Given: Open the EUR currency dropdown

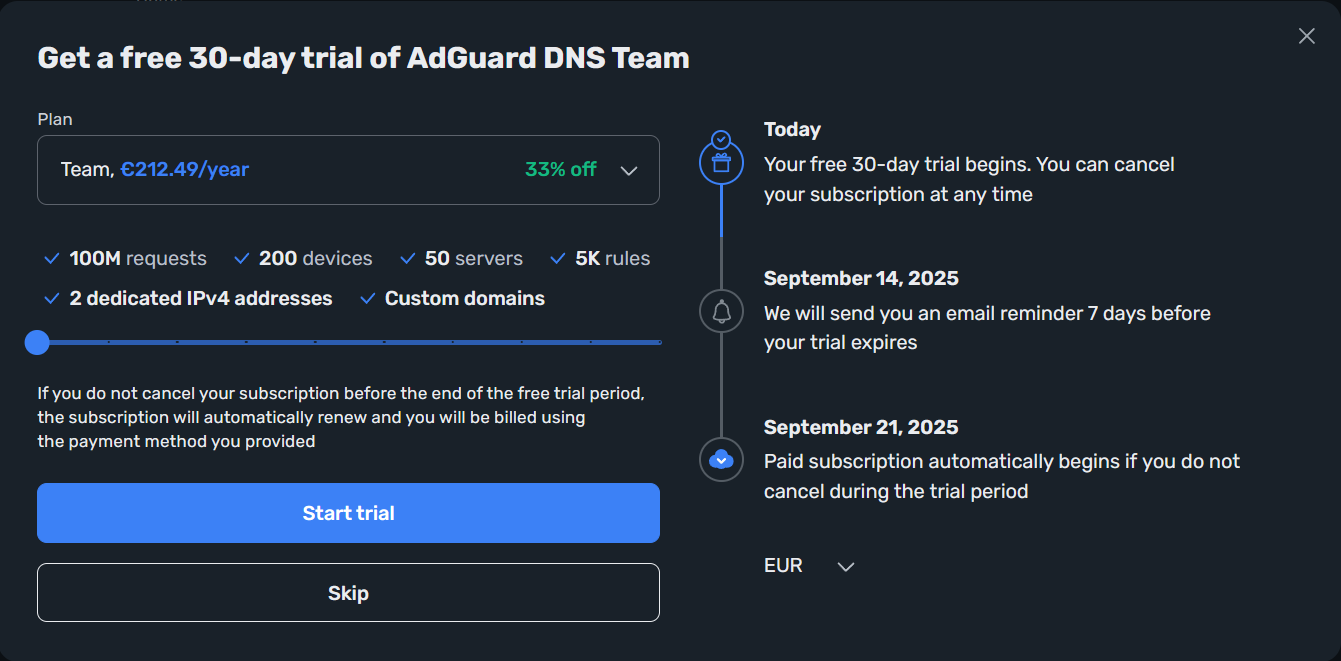Looking at the screenshot, I should point(809,566).
